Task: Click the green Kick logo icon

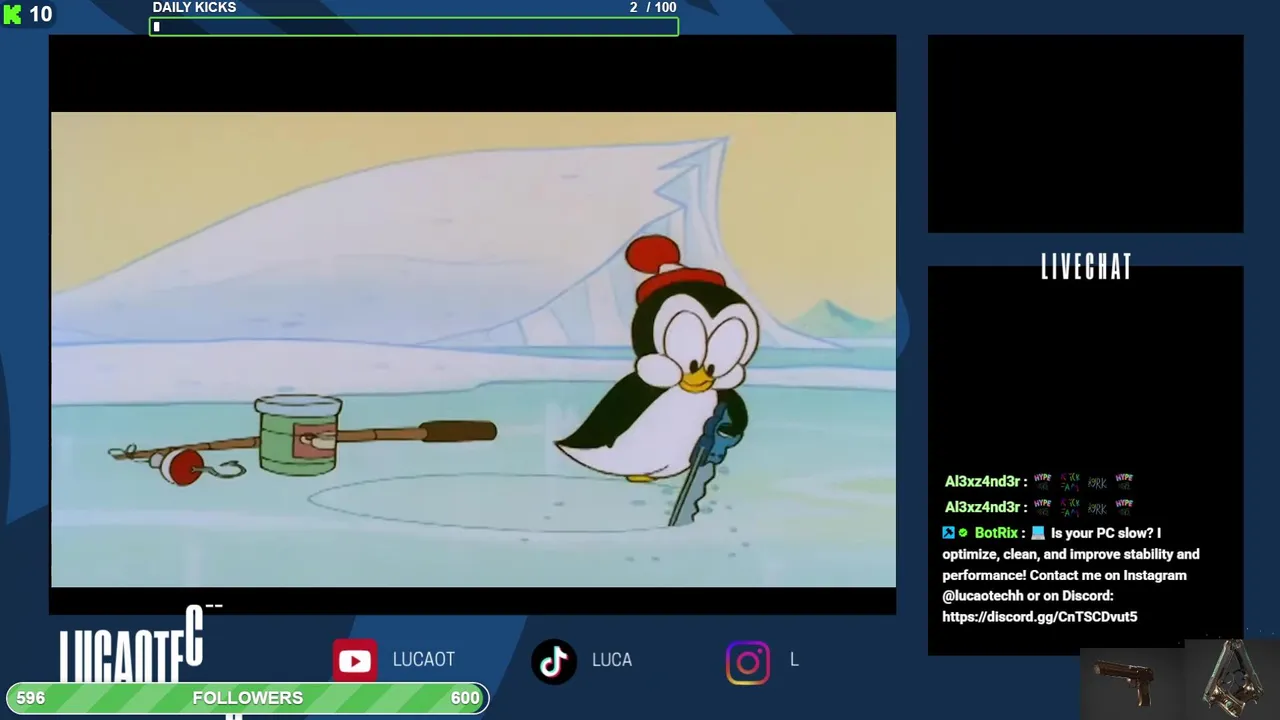Action: 12,14
